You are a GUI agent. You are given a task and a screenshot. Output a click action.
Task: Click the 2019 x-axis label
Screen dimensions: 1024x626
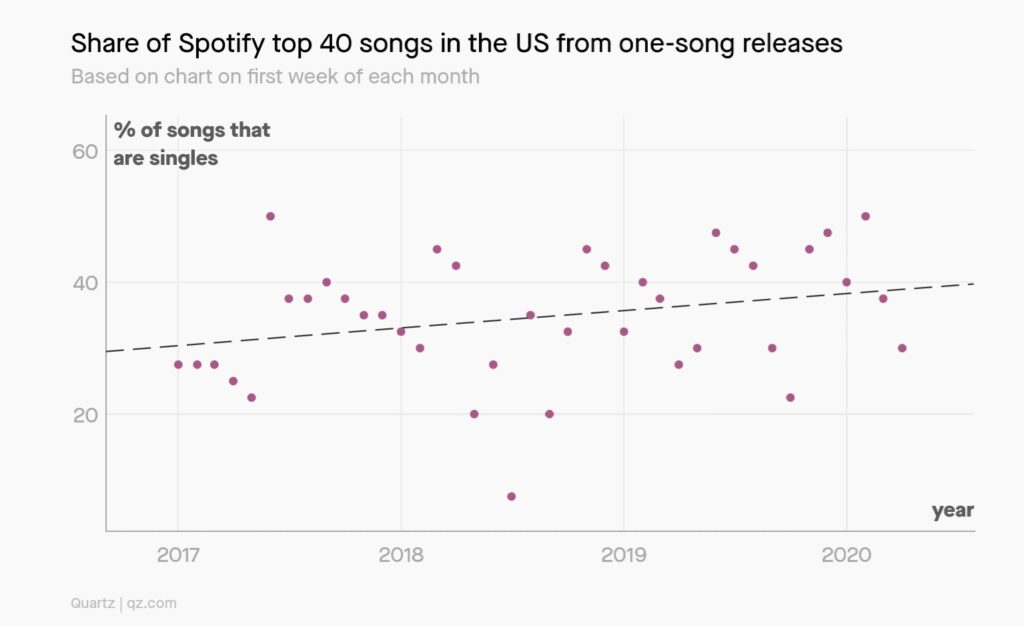click(624, 554)
